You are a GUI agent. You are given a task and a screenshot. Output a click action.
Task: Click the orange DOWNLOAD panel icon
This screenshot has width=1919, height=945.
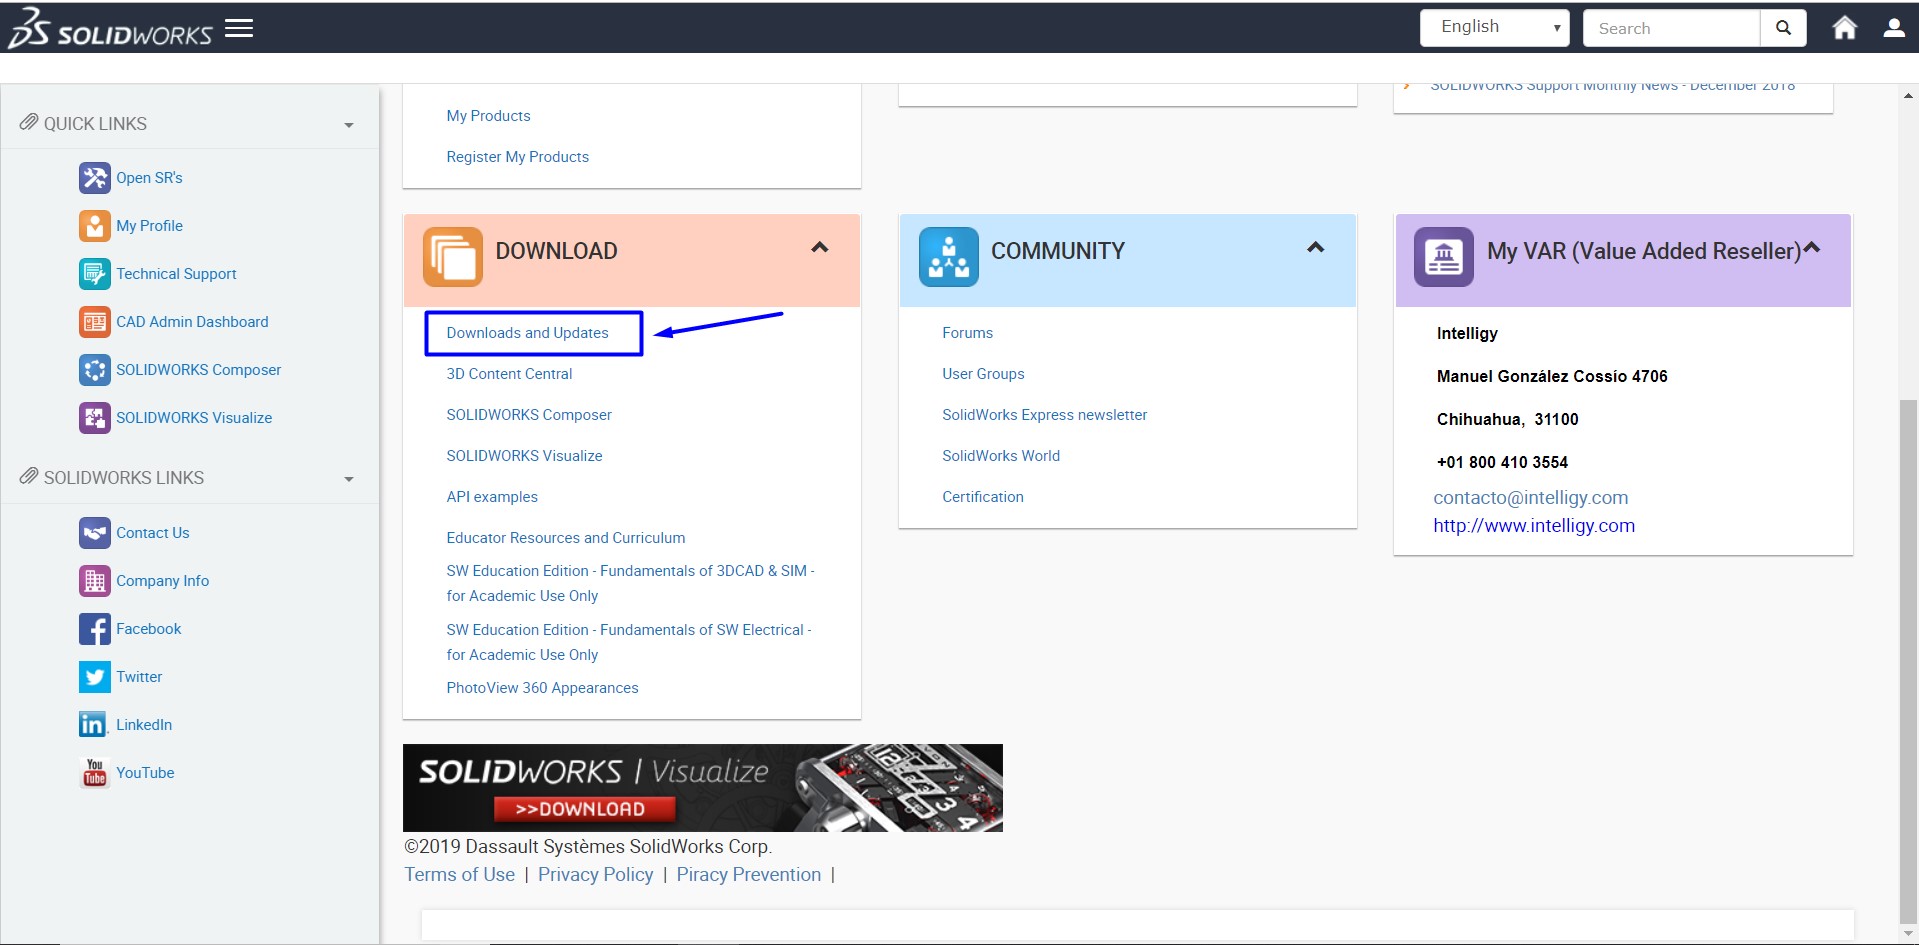pyautogui.click(x=452, y=257)
